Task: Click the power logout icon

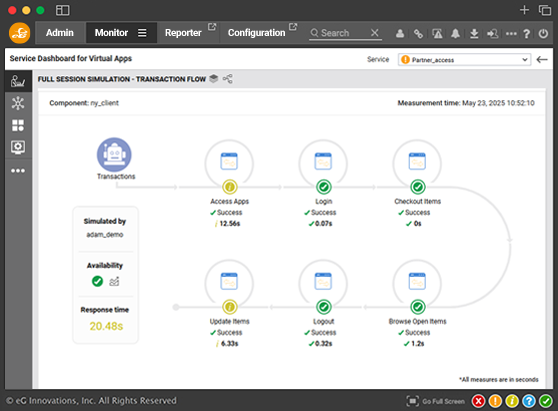Action: click(543, 33)
